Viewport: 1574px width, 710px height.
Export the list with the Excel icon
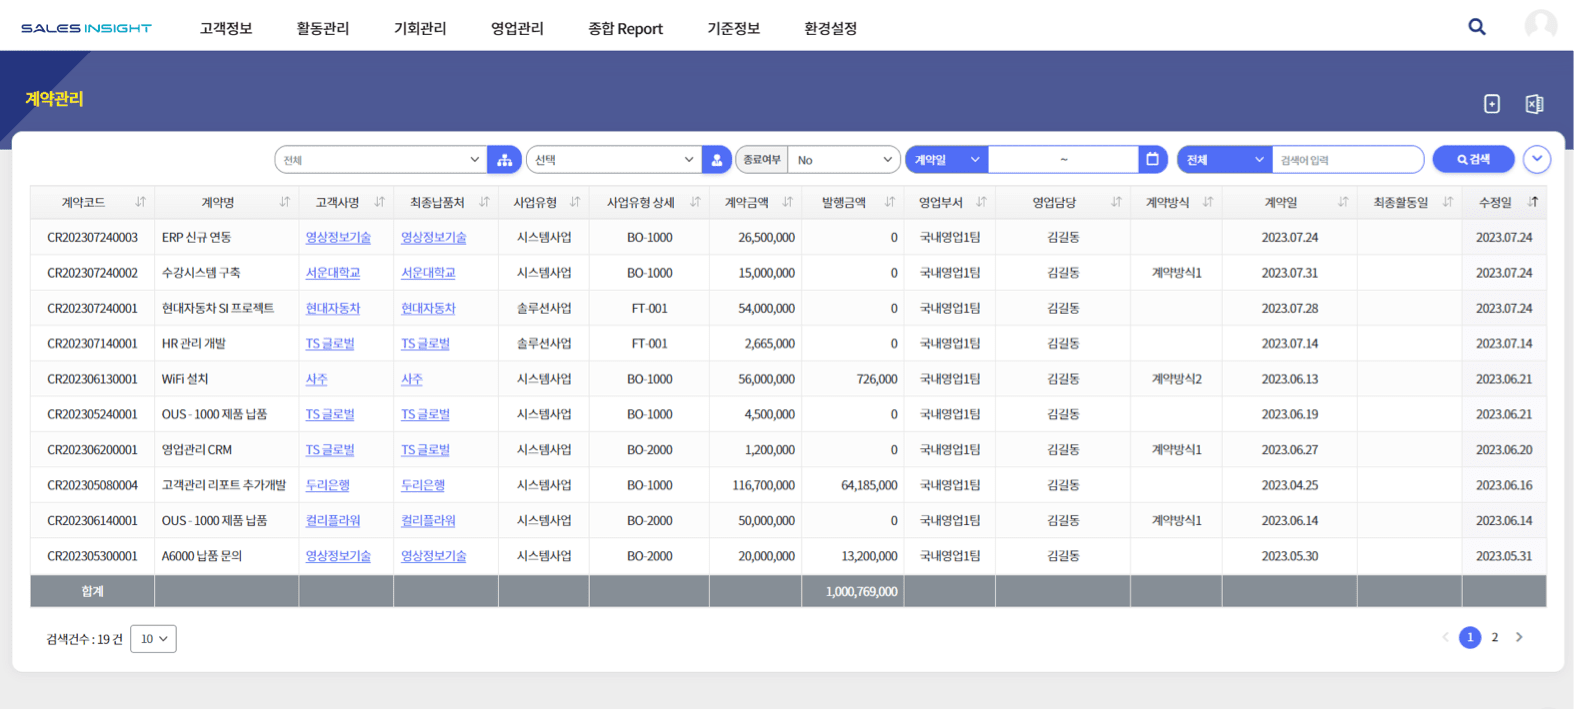(1534, 104)
